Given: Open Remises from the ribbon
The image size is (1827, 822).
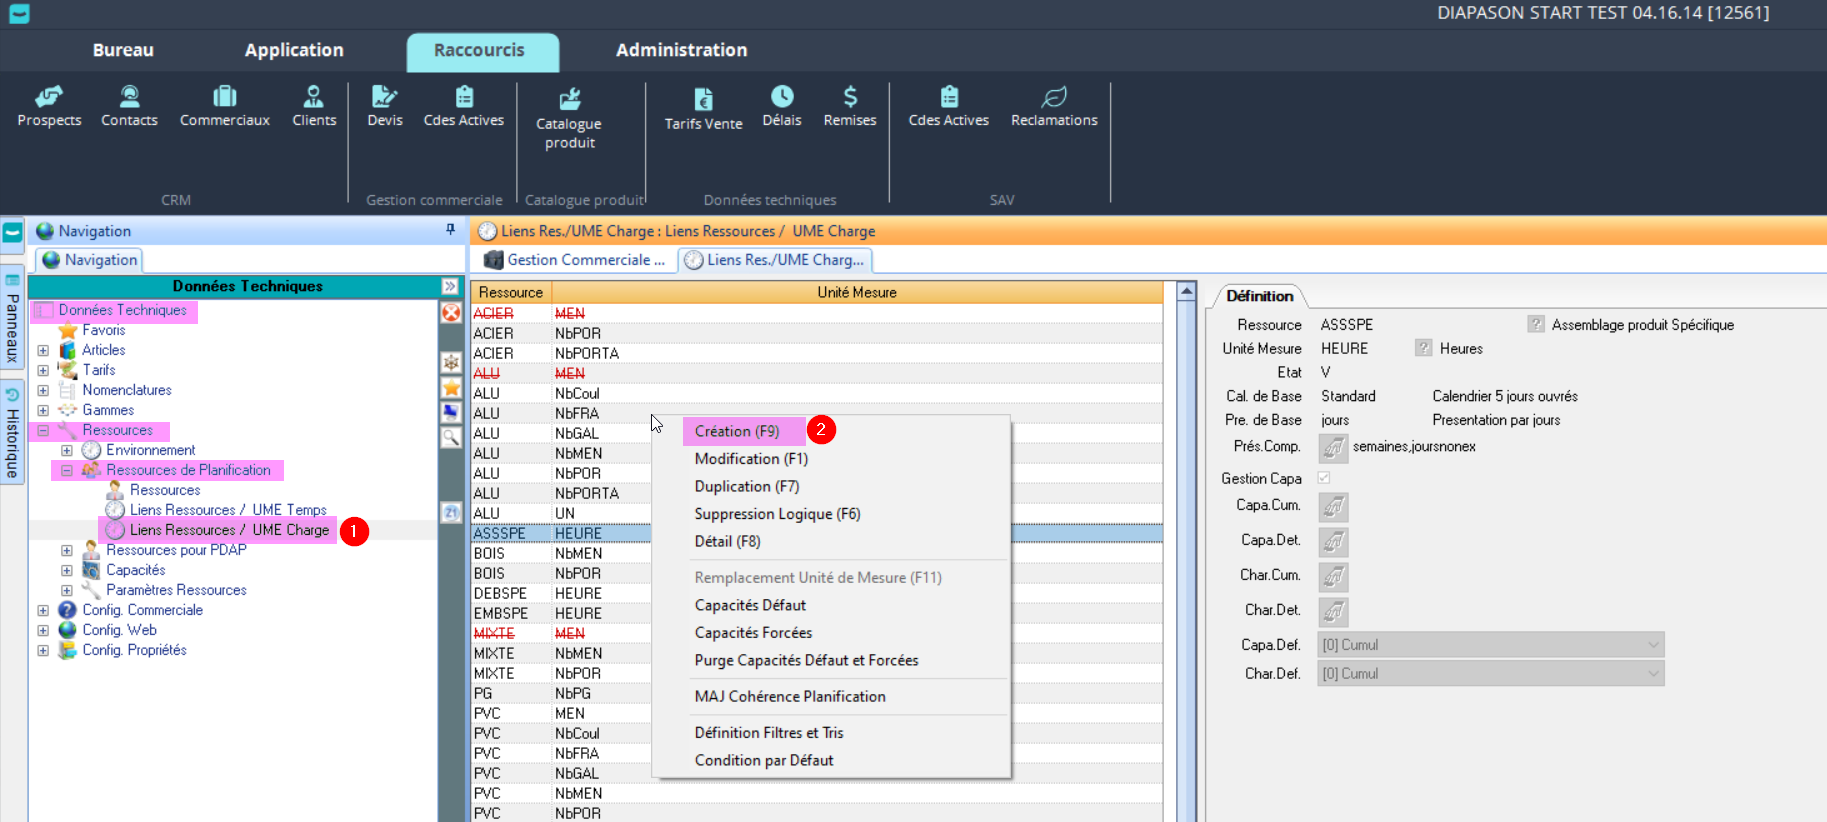Looking at the screenshot, I should coord(849,107).
